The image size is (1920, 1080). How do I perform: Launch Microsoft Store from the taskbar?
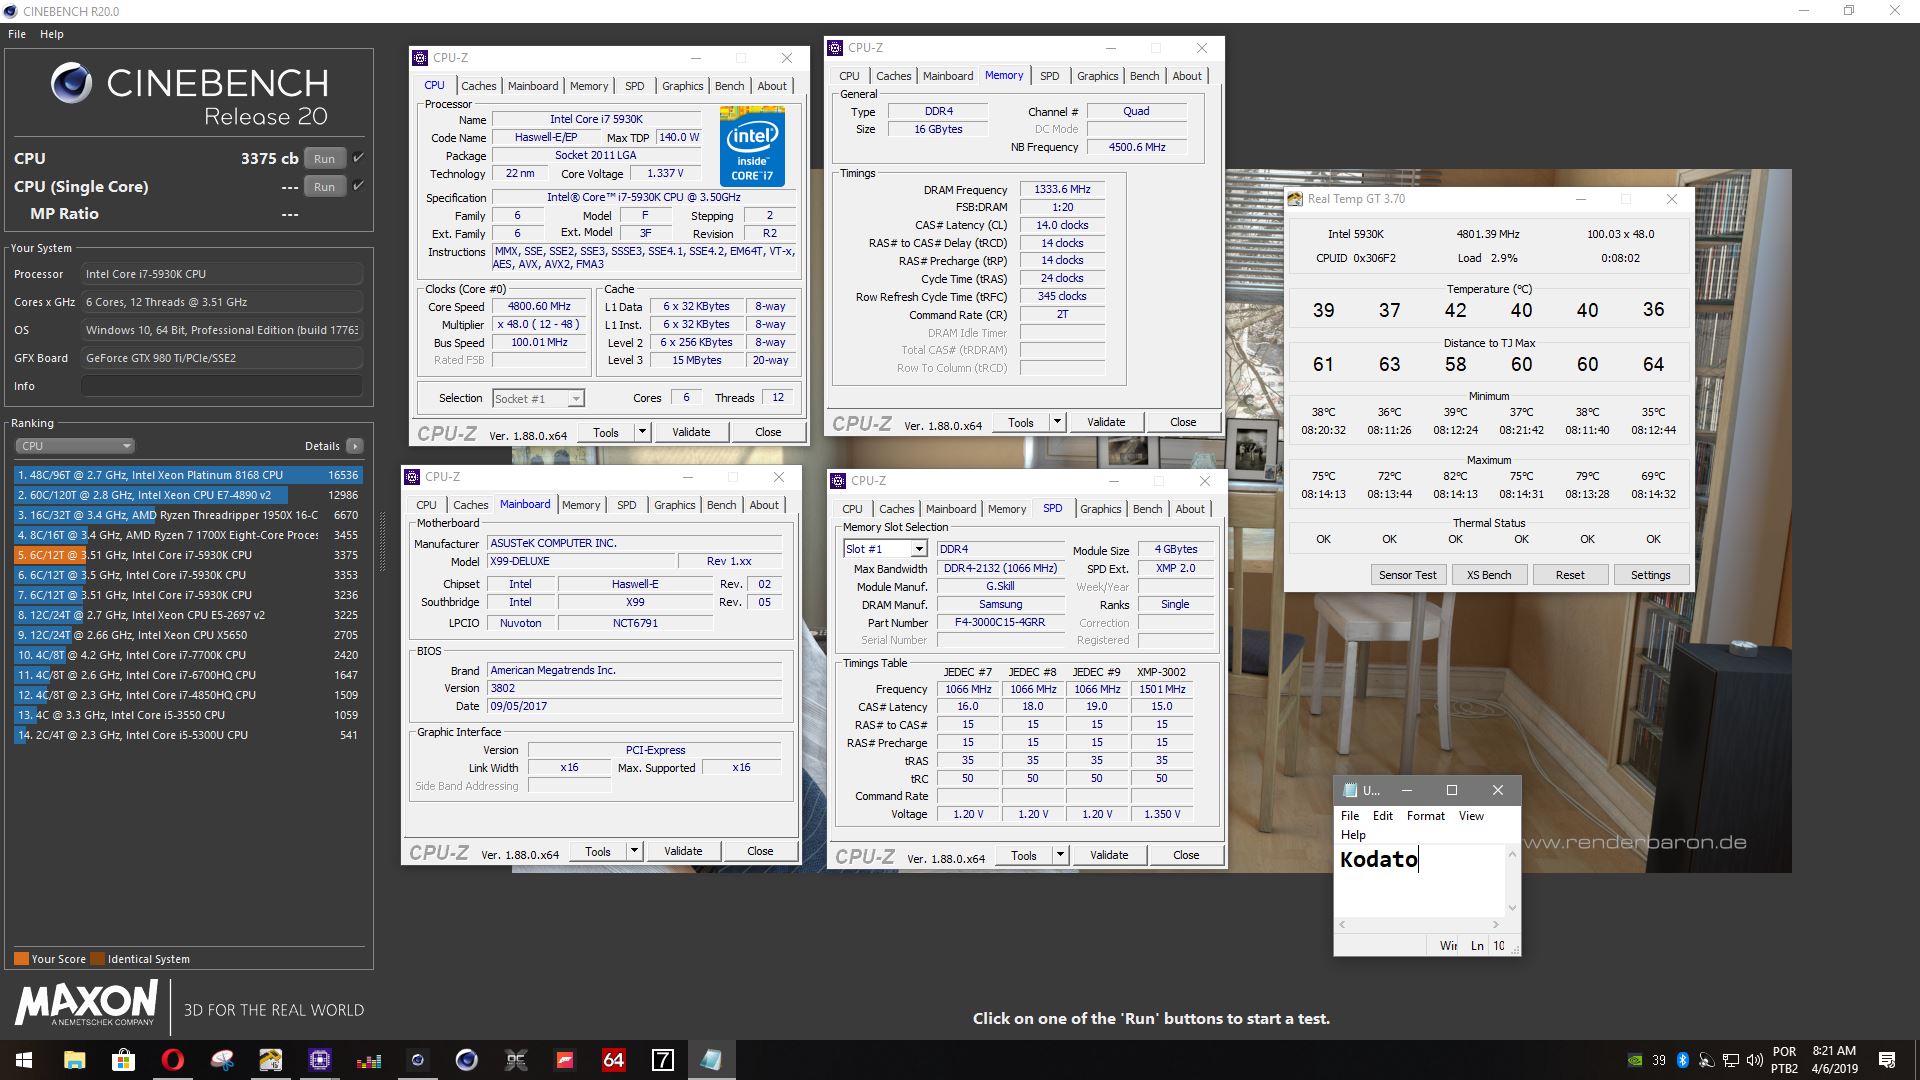pyautogui.click(x=123, y=1060)
